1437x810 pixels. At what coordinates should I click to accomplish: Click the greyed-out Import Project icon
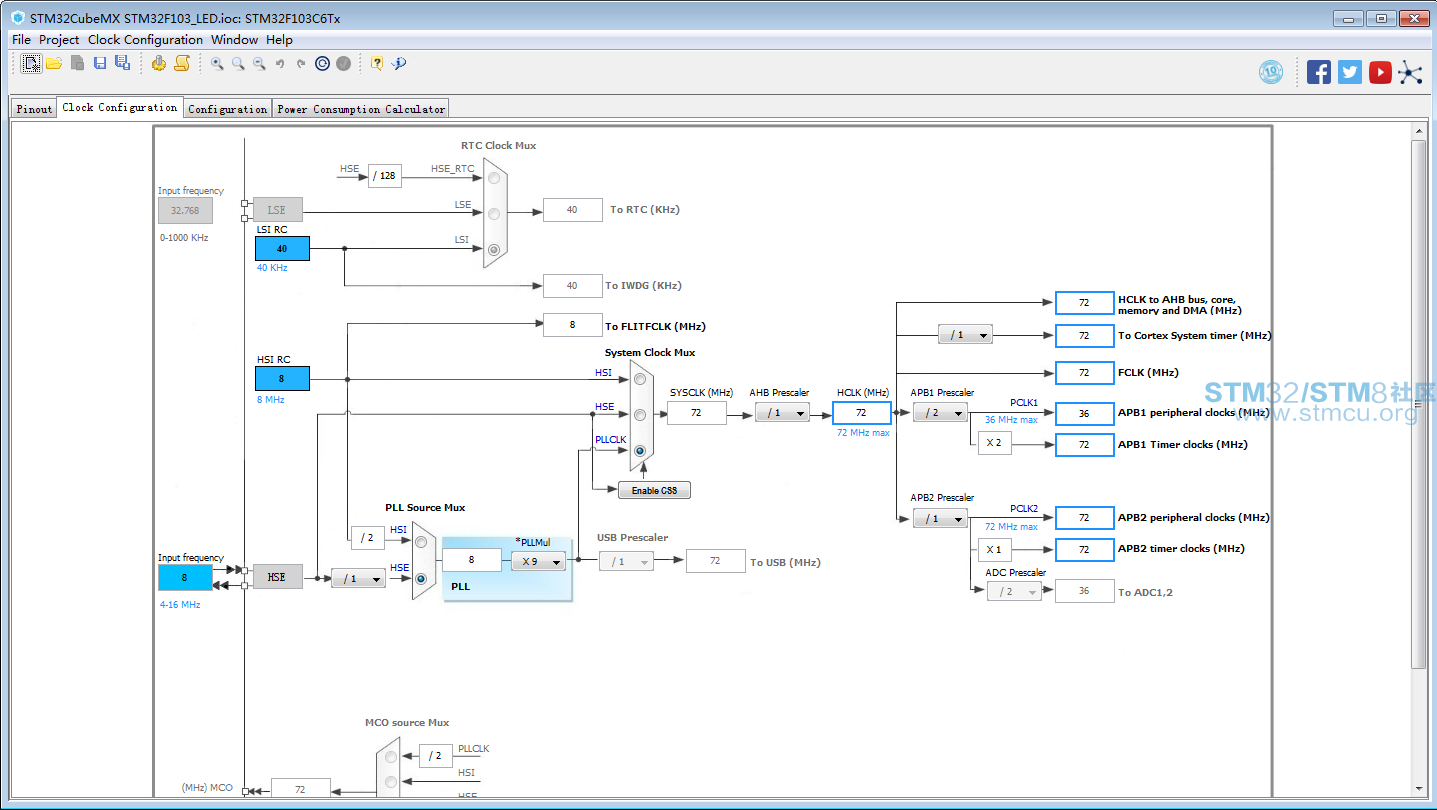point(77,63)
